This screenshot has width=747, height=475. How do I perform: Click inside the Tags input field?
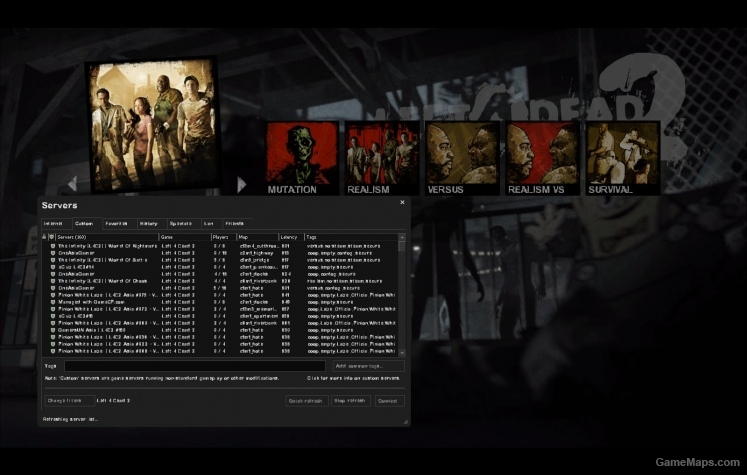click(195, 366)
